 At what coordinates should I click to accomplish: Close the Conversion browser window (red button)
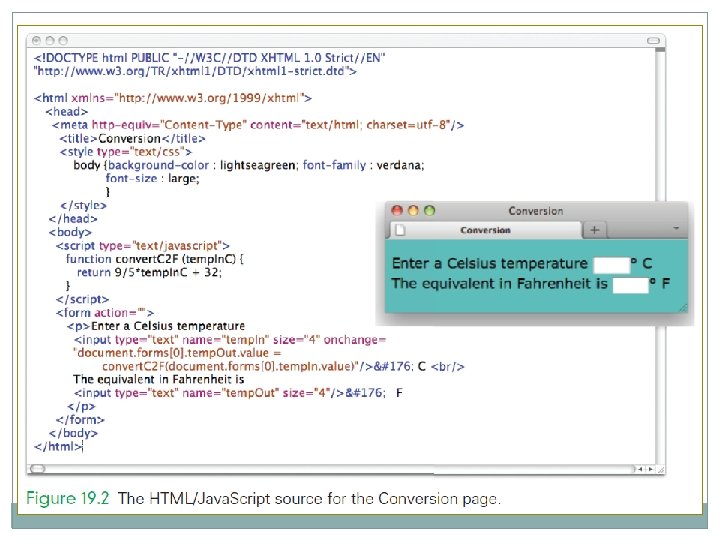[397, 210]
